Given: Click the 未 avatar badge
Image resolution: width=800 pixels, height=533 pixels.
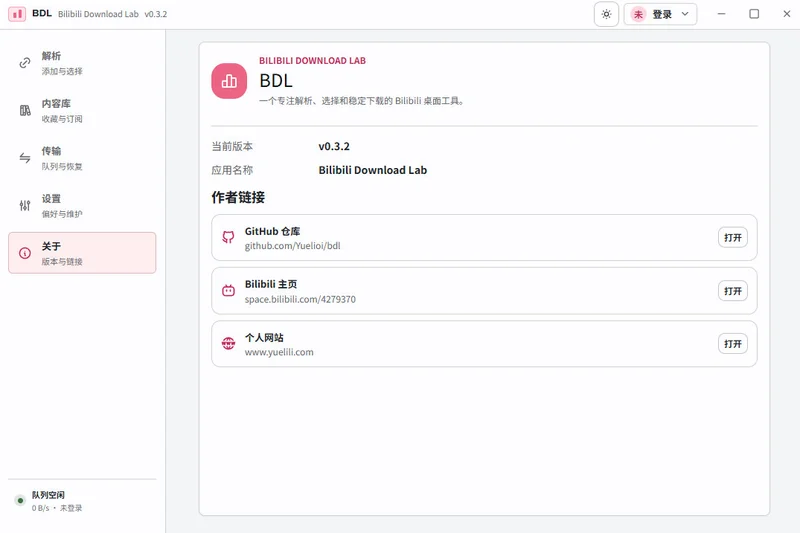Looking at the screenshot, I should click(x=638, y=14).
